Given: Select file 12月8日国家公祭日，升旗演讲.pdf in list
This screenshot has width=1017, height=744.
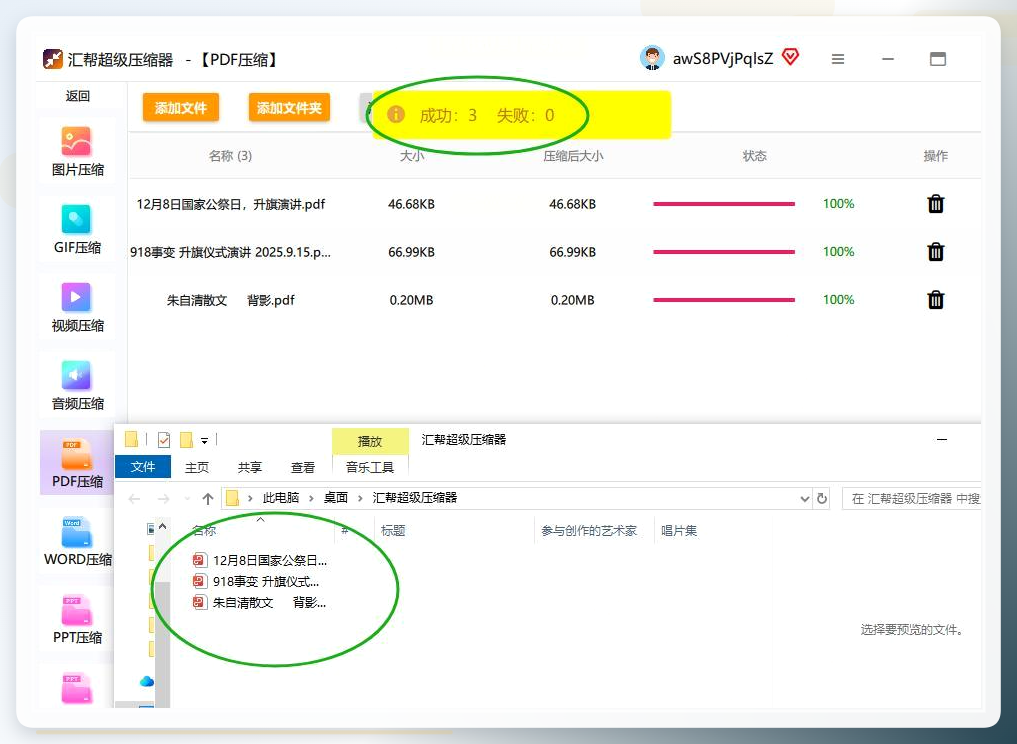Looking at the screenshot, I should (230, 204).
